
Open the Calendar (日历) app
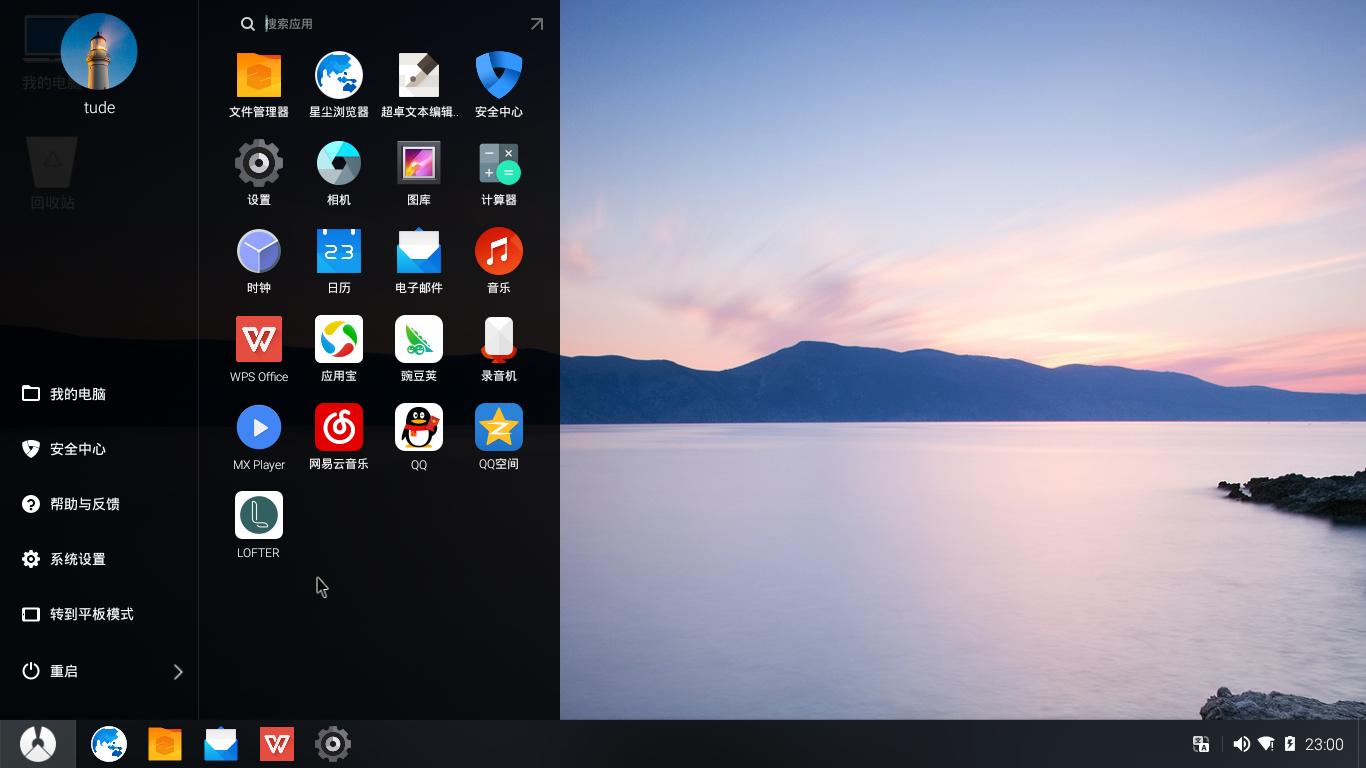339,252
